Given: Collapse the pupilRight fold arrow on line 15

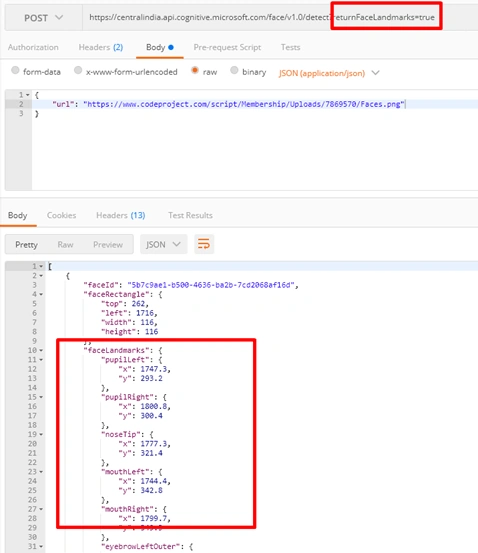Looking at the screenshot, I should pyautogui.click(x=41, y=397).
